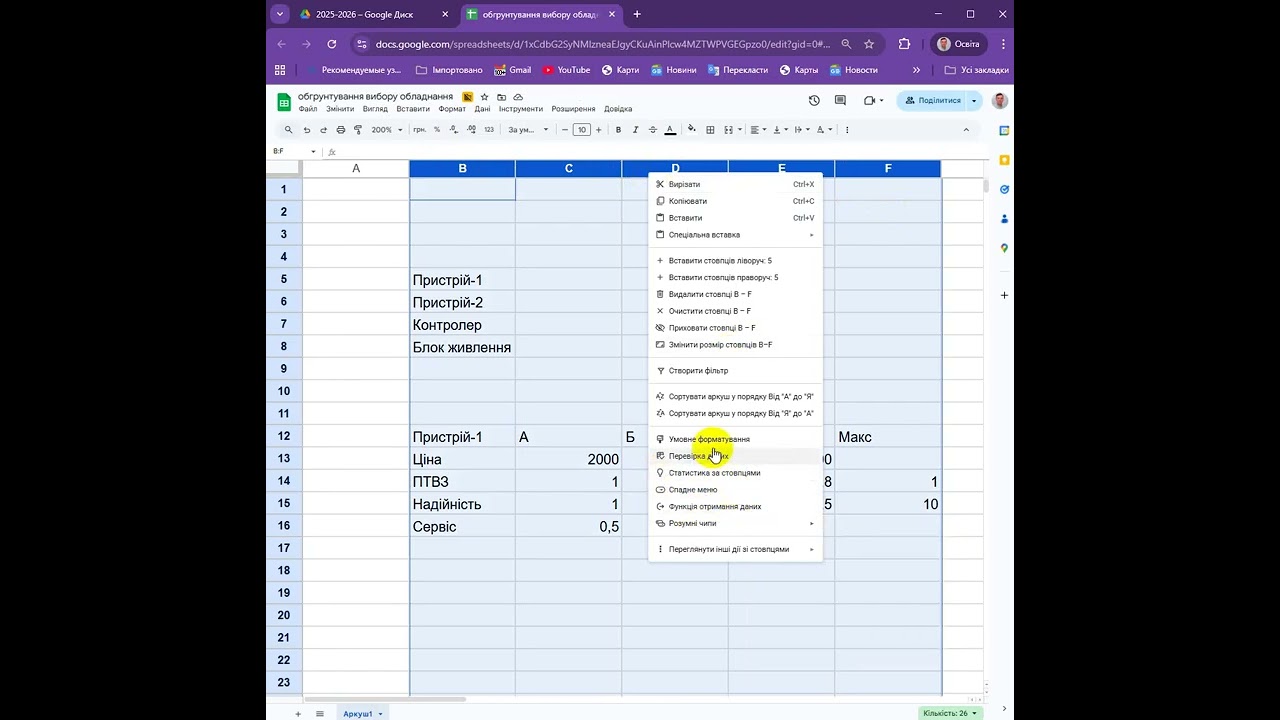Toggle italic formatting
The image size is (1280, 720).
click(635, 130)
